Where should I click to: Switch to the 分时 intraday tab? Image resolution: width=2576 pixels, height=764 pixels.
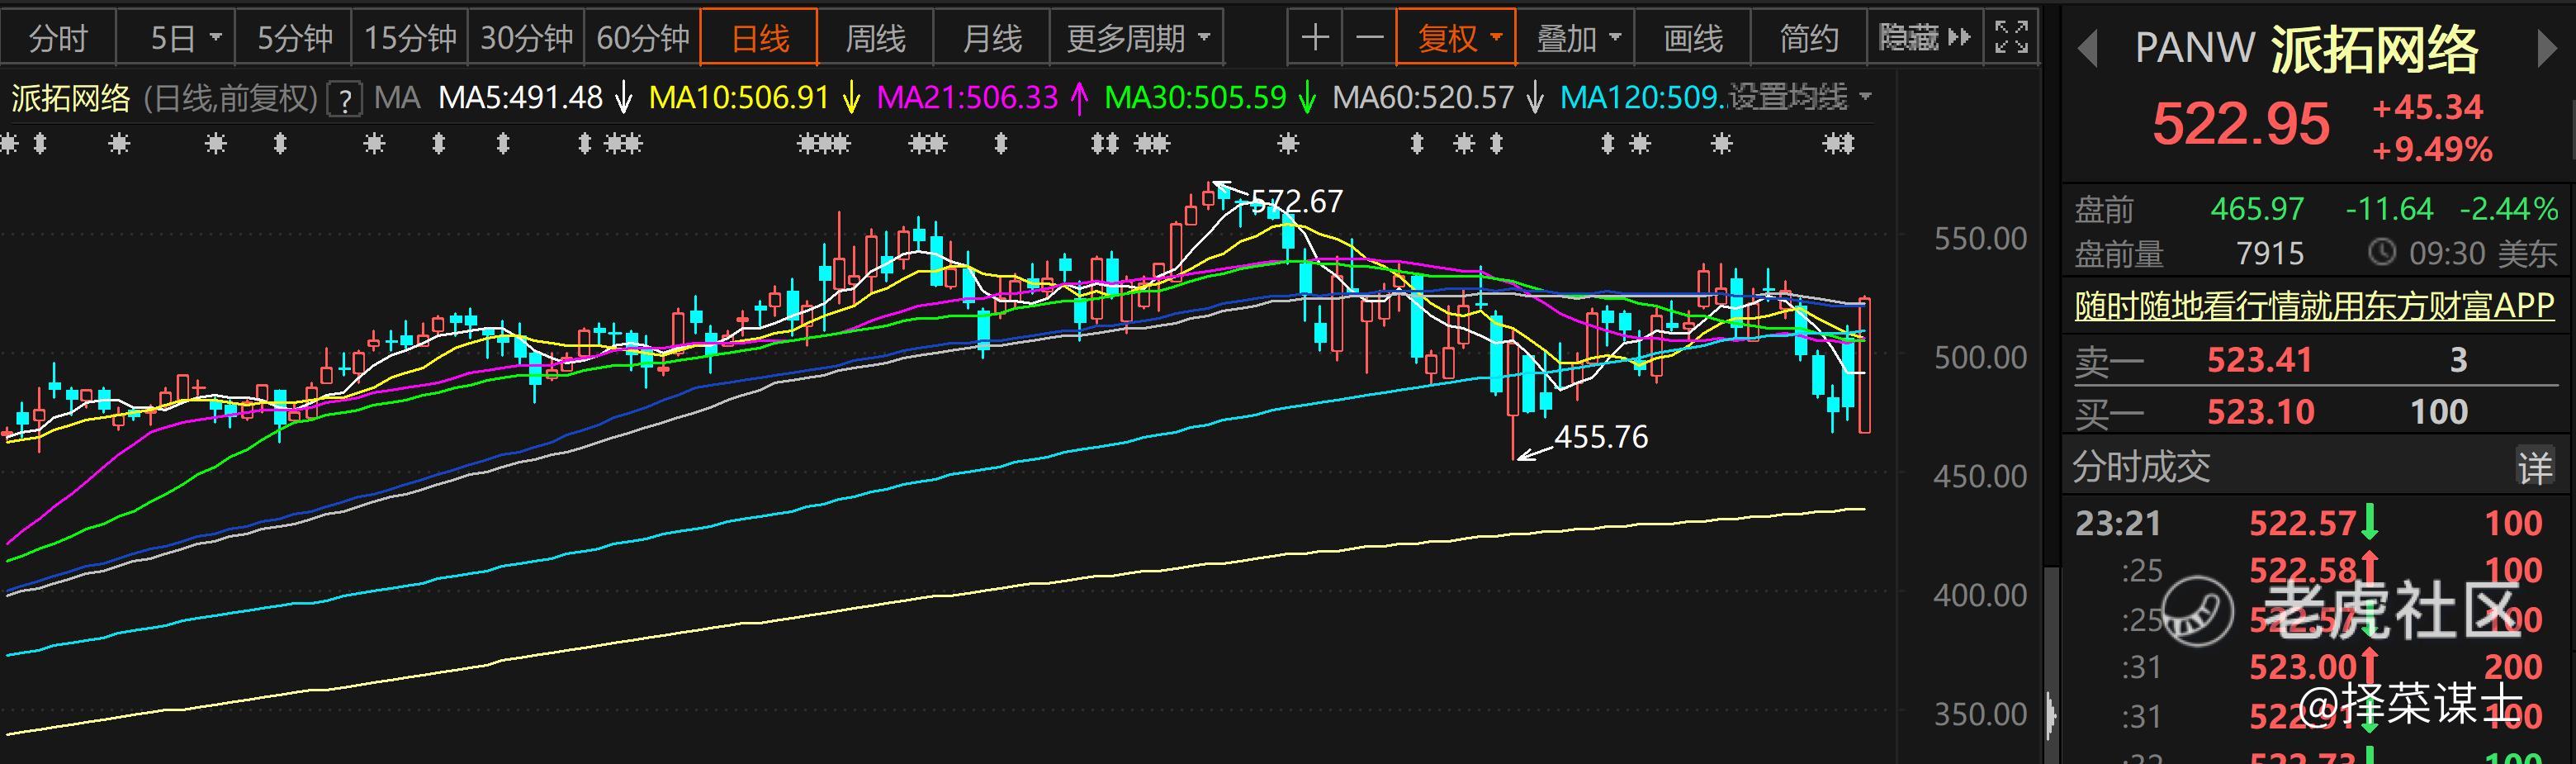(58, 38)
